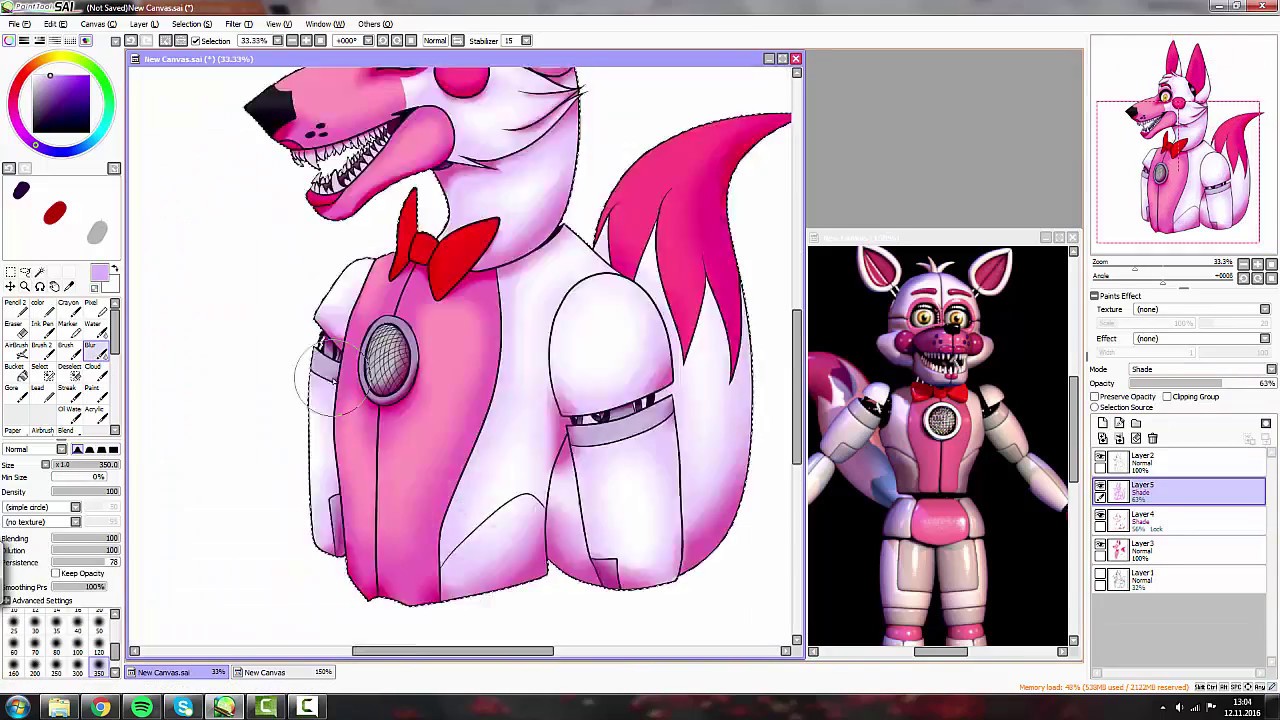Open the File menu
Screen dimensions: 1280x720
point(18,24)
